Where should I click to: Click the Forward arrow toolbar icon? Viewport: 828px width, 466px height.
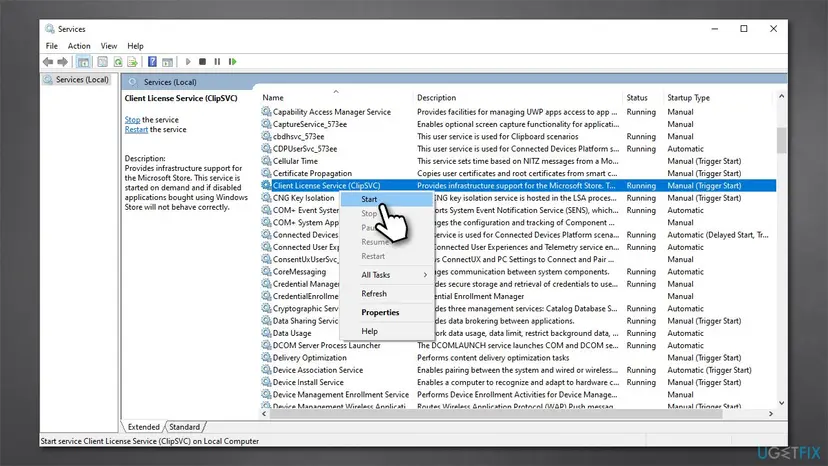click(63, 62)
